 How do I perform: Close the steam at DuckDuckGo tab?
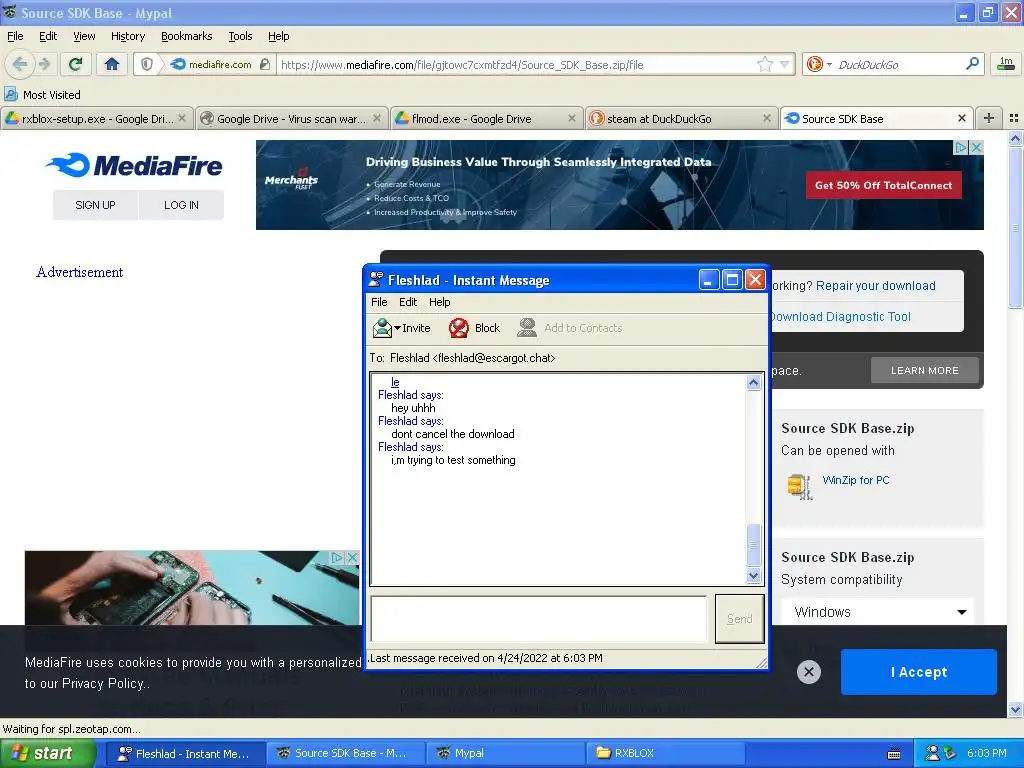coord(767,118)
